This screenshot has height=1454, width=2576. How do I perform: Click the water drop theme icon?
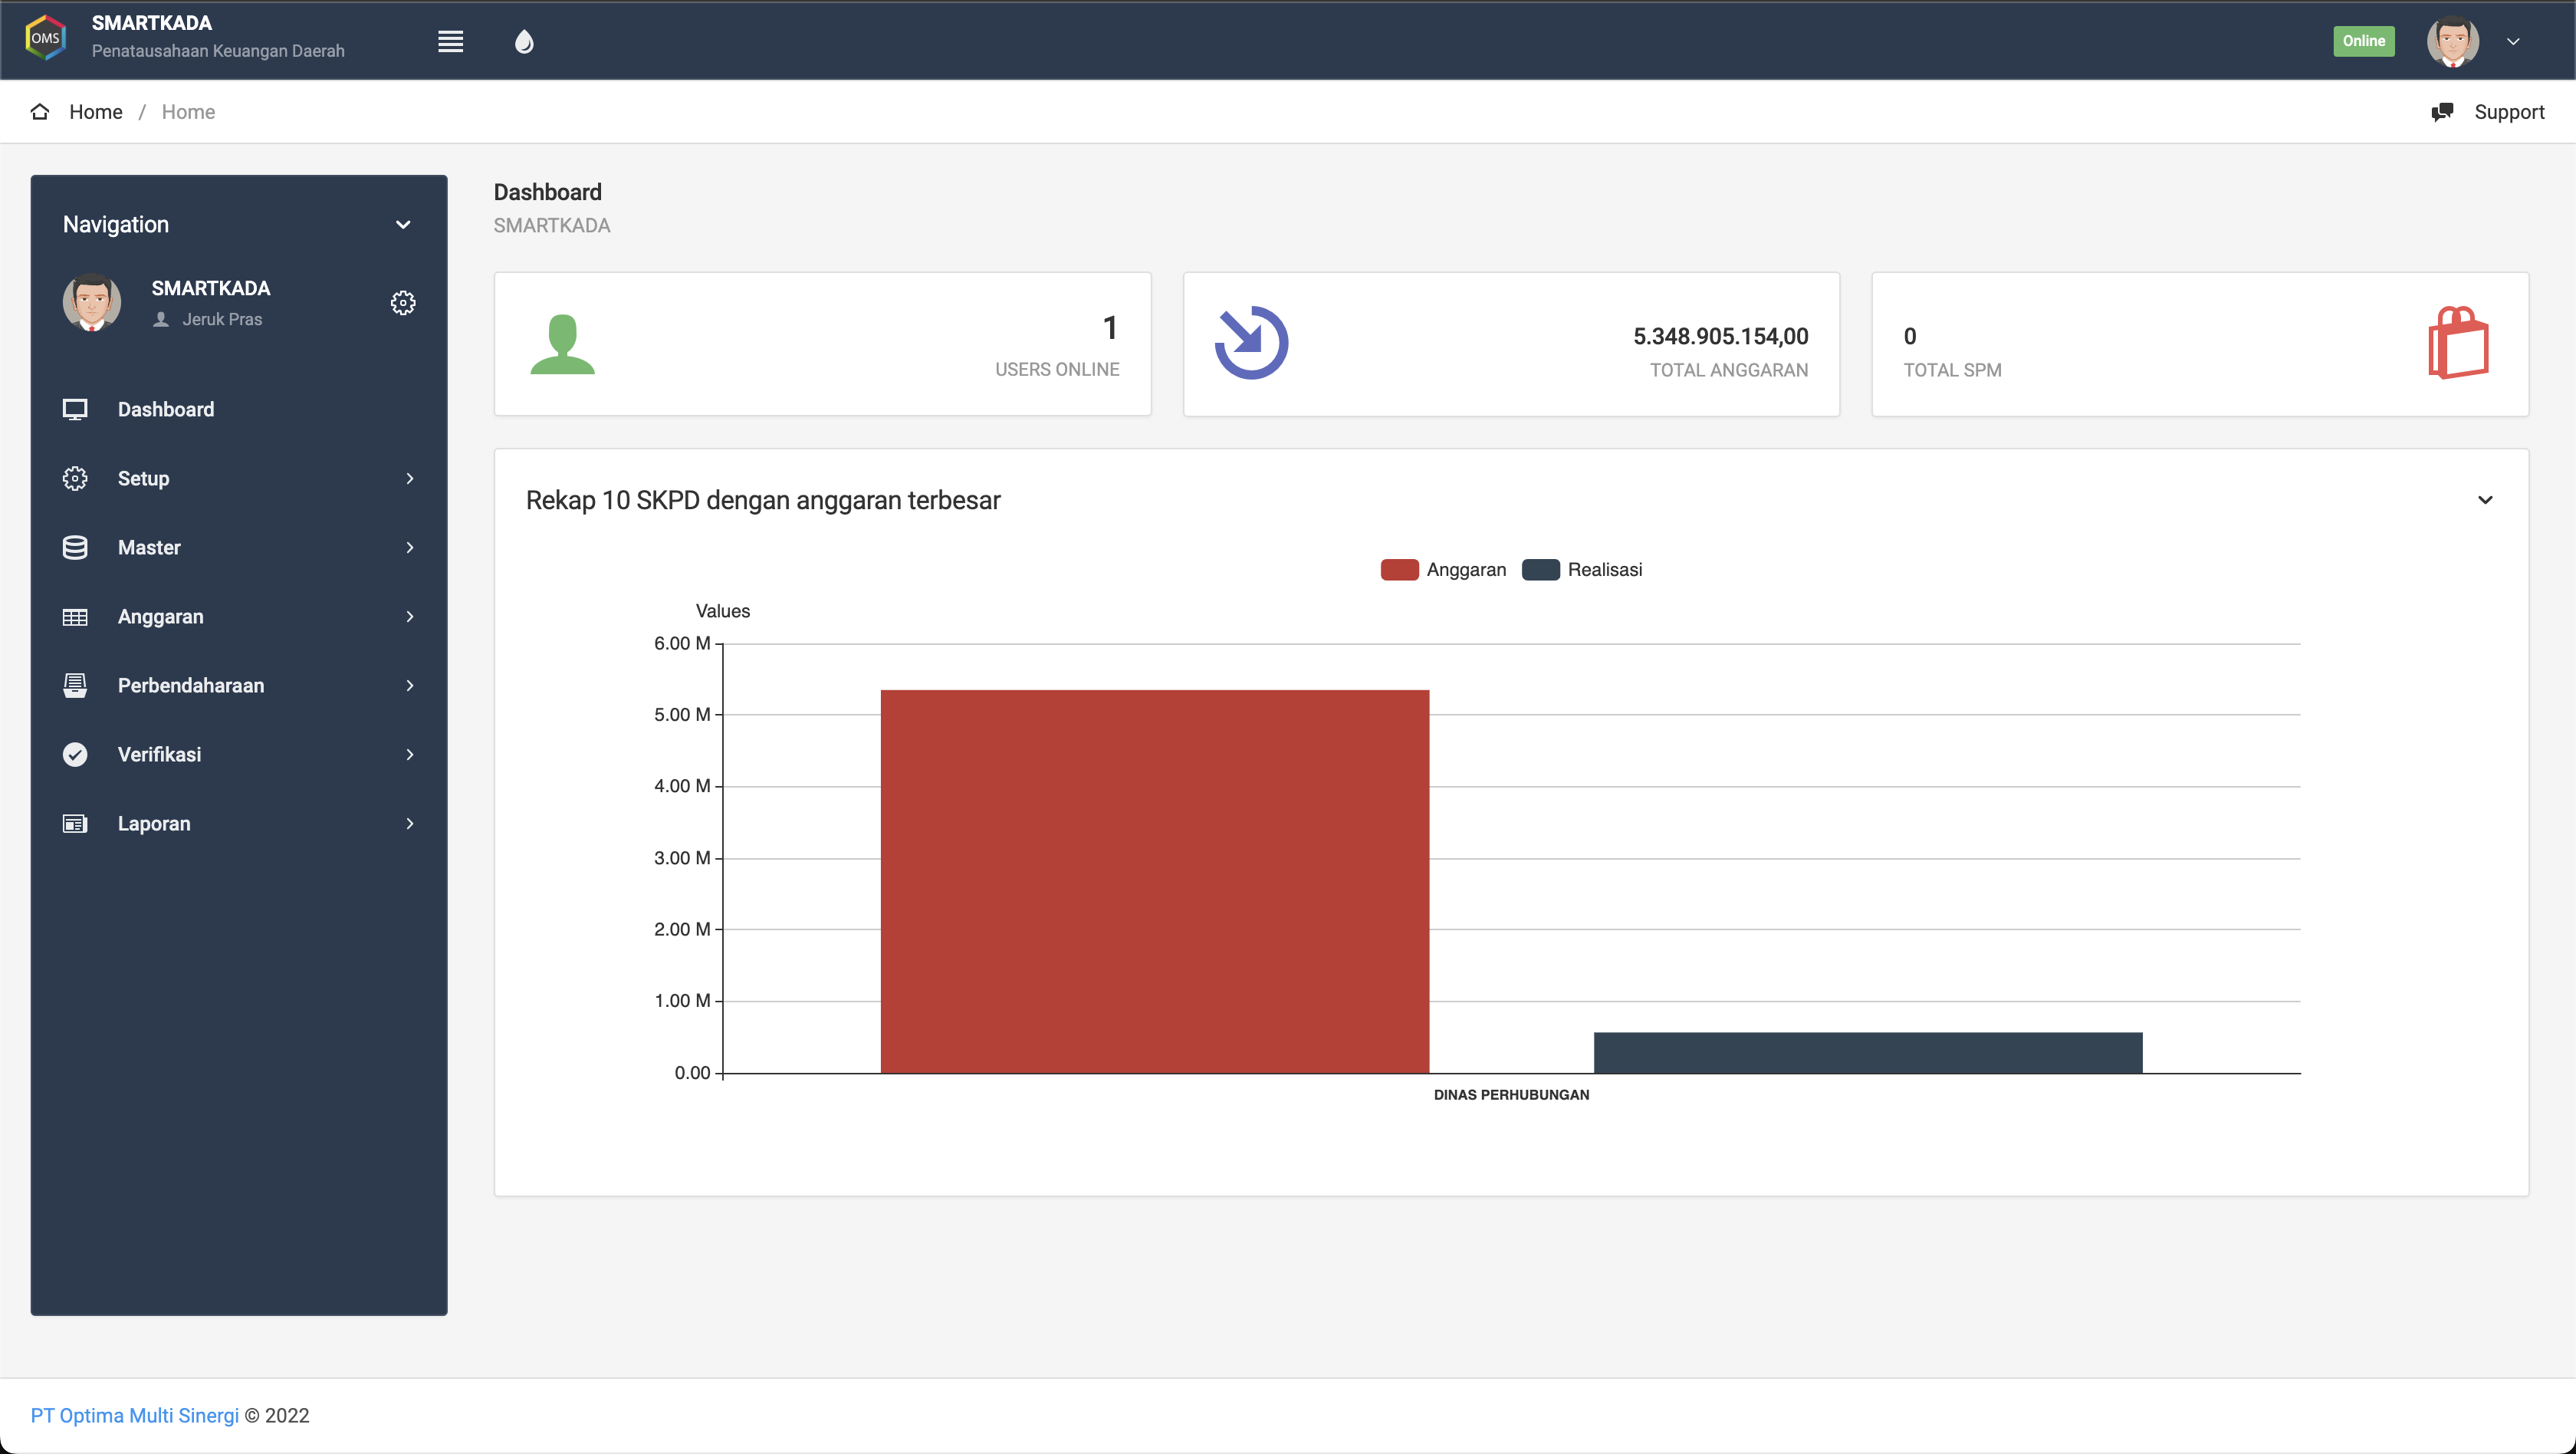point(524,41)
